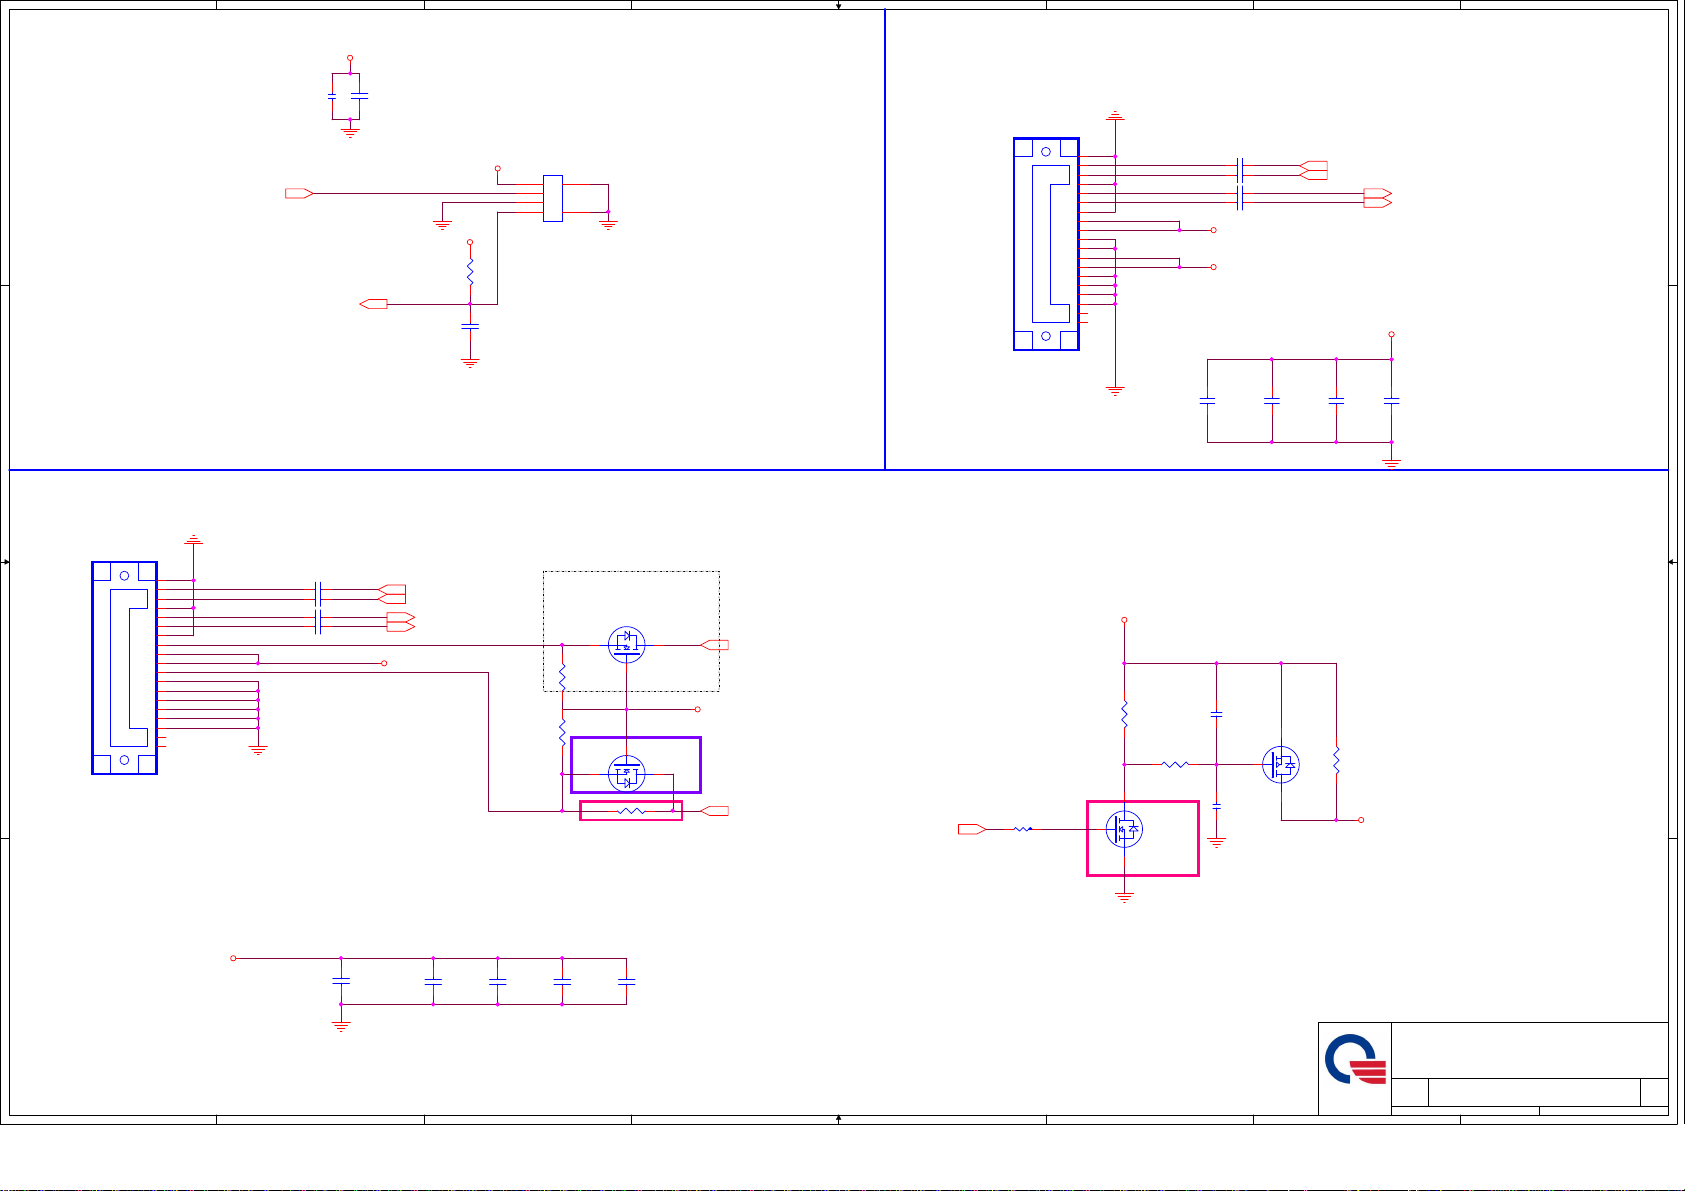Click the ground symbol beneath the grounded-source MOSFET
The image size is (1685, 1191).
1124,898
